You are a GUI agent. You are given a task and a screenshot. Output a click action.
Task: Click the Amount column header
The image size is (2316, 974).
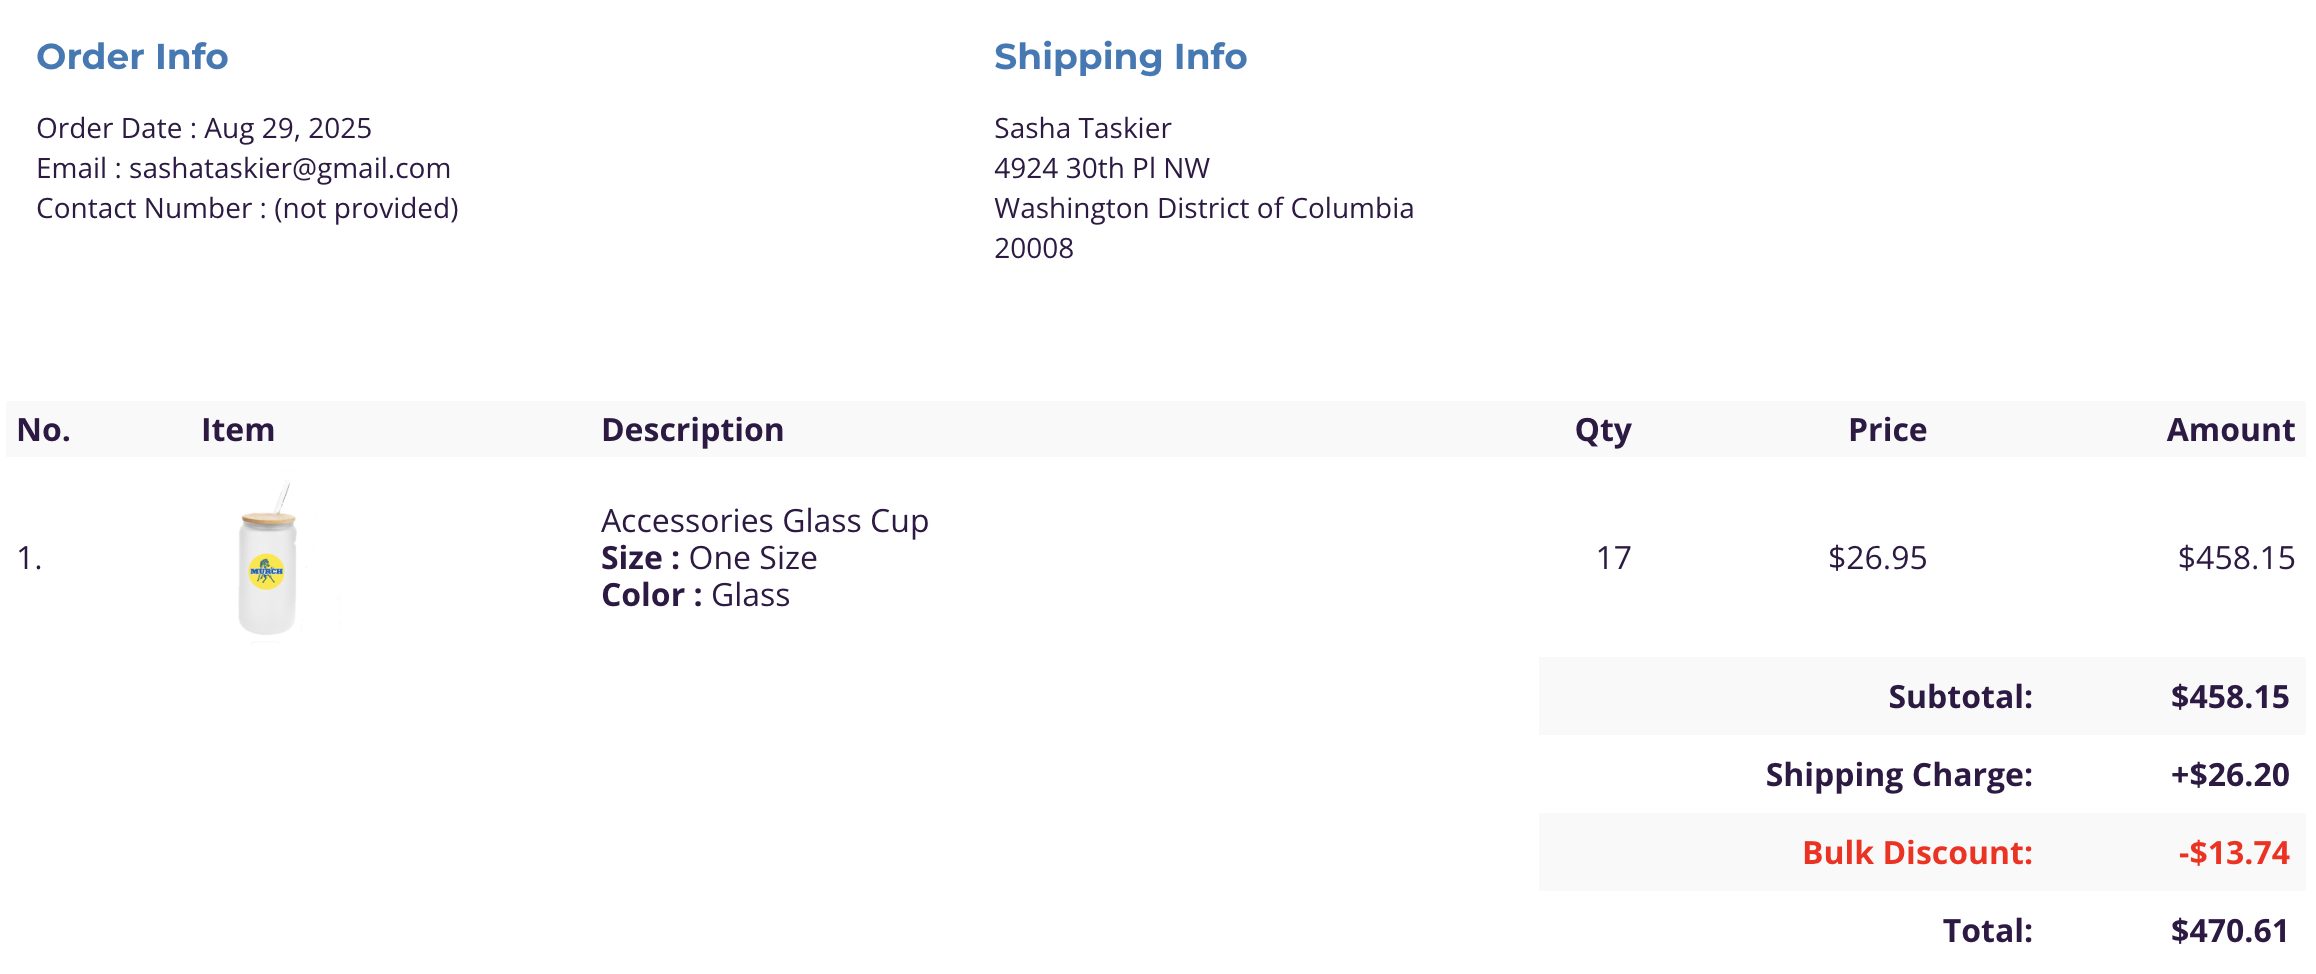(x=2229, y=430)
